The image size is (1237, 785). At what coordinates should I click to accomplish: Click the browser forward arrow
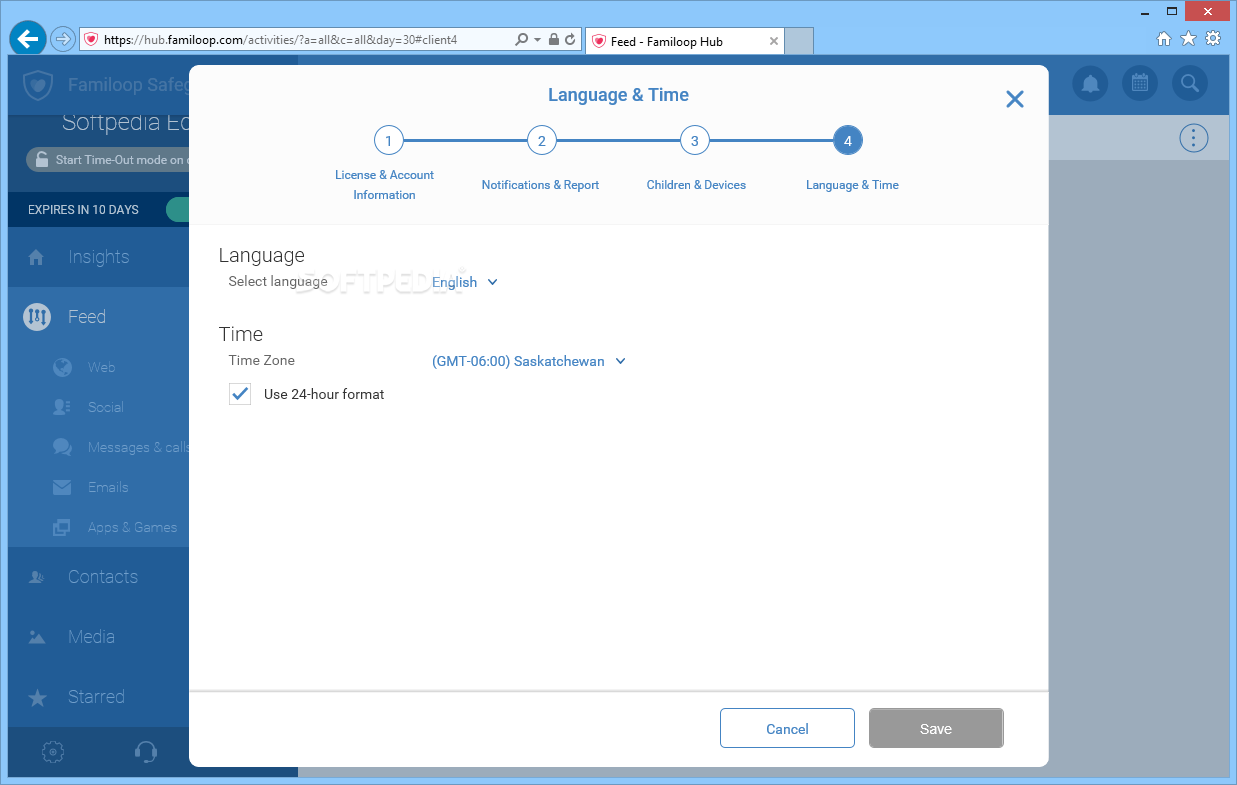click(x=63, y=40)
